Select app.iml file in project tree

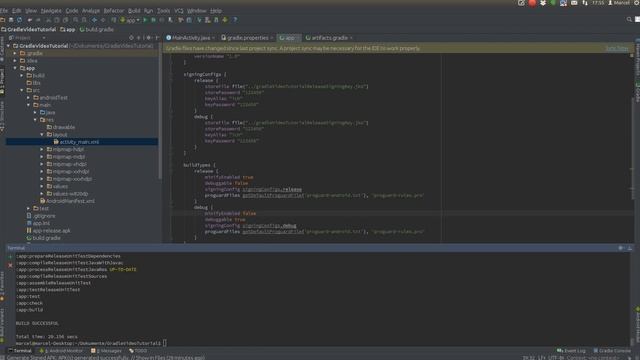[x=38, y=223]
